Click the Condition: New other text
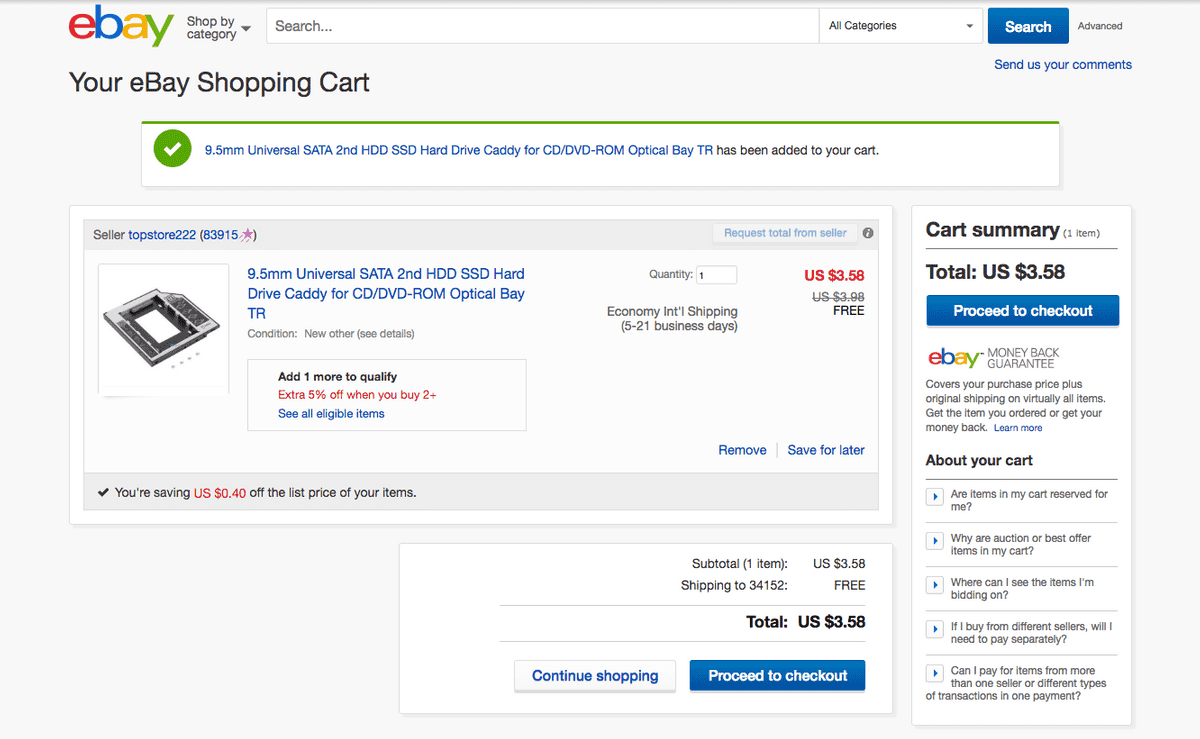Viewport: 1200px width, 739px height. point(331,333)
